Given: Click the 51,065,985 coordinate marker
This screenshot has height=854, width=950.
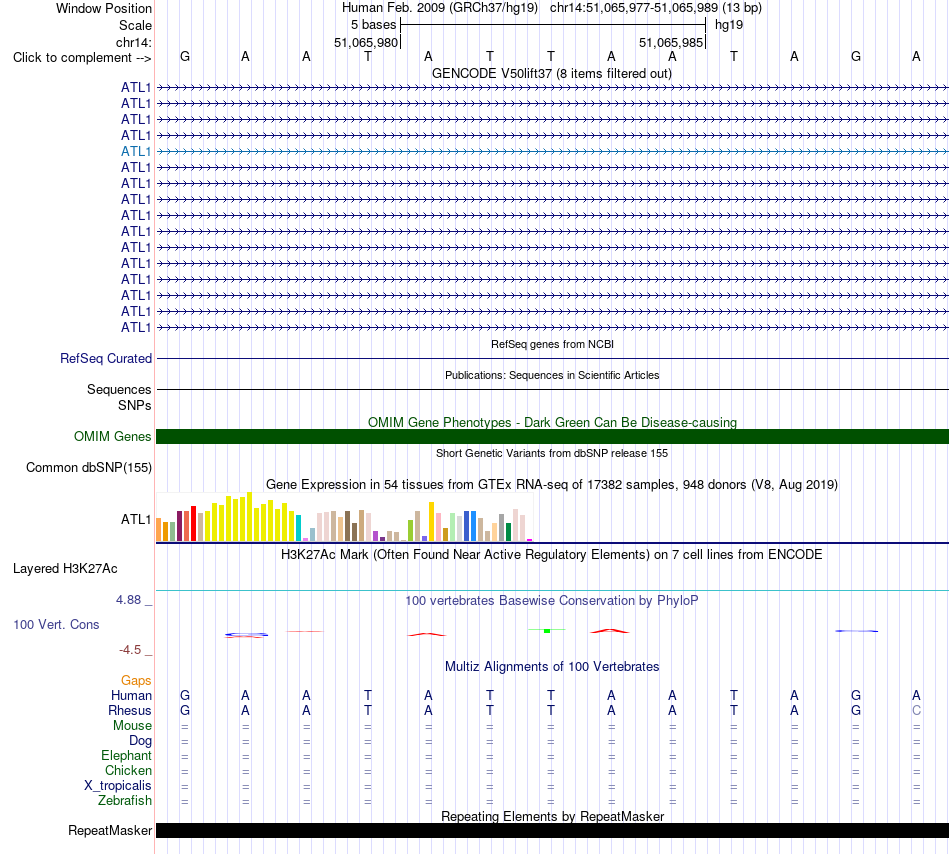Looking at the screenshot, I should (x=671, y=42).
